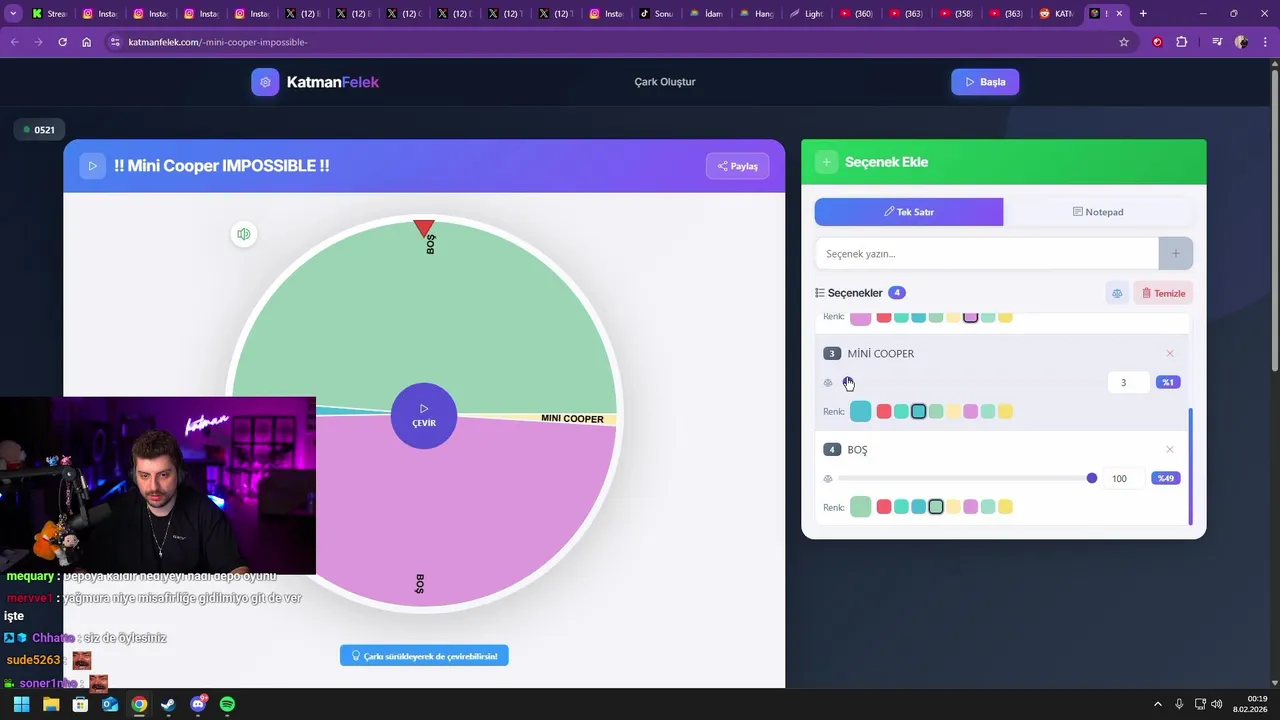Click the red extension icon in toolbar

[x=1157, y=42]
